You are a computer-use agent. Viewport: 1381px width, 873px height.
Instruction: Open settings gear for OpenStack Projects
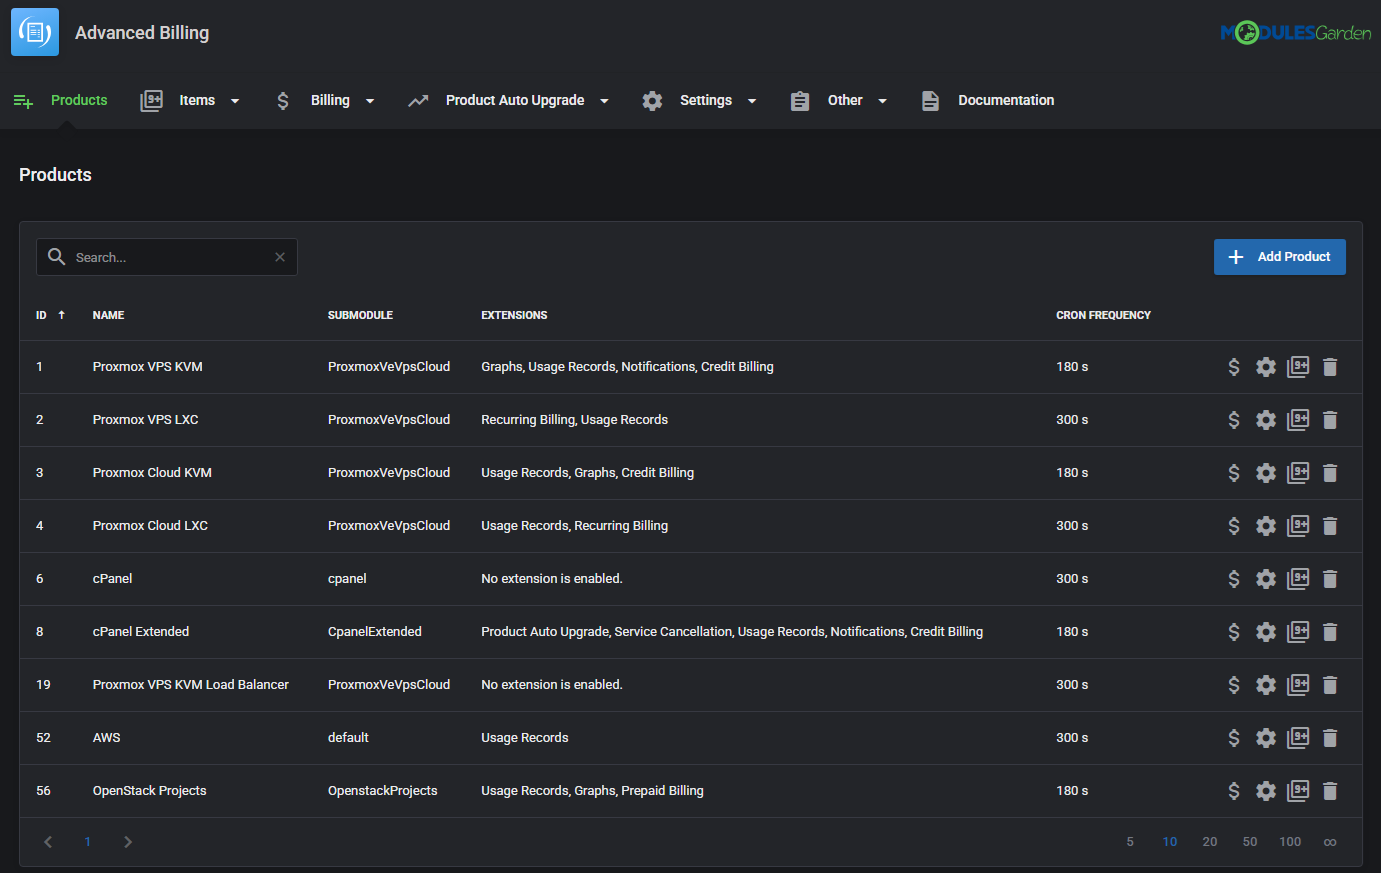point(1266,791)
